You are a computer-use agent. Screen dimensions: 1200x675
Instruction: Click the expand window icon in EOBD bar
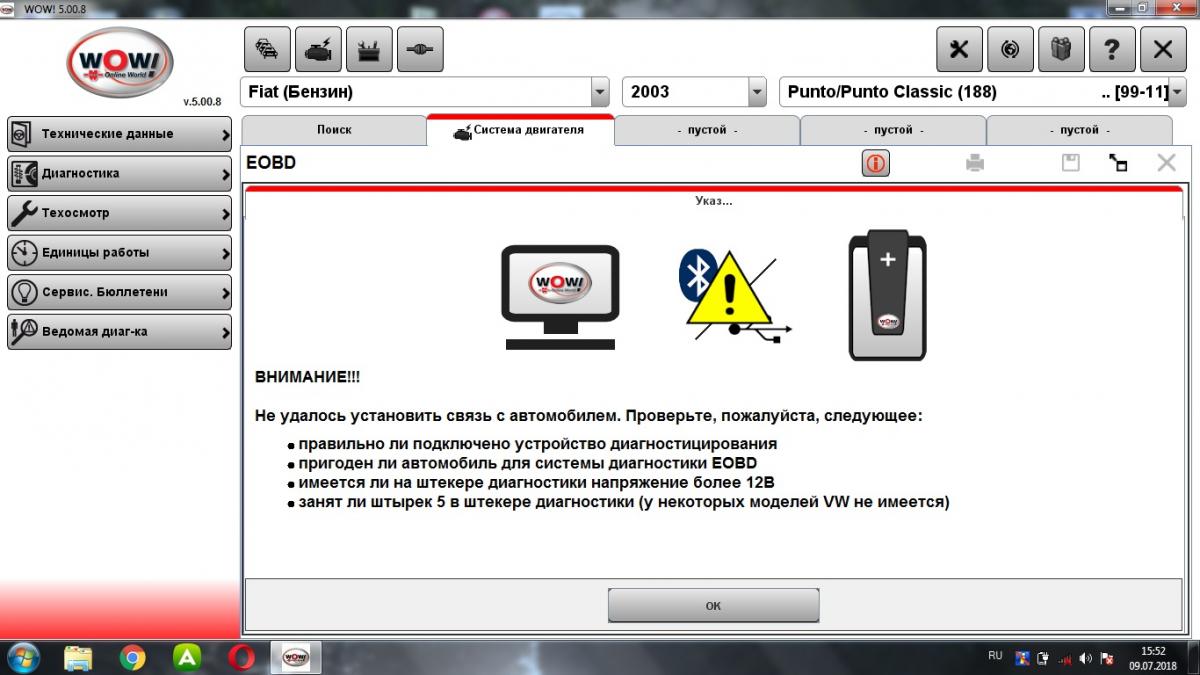click(1118, 163)
